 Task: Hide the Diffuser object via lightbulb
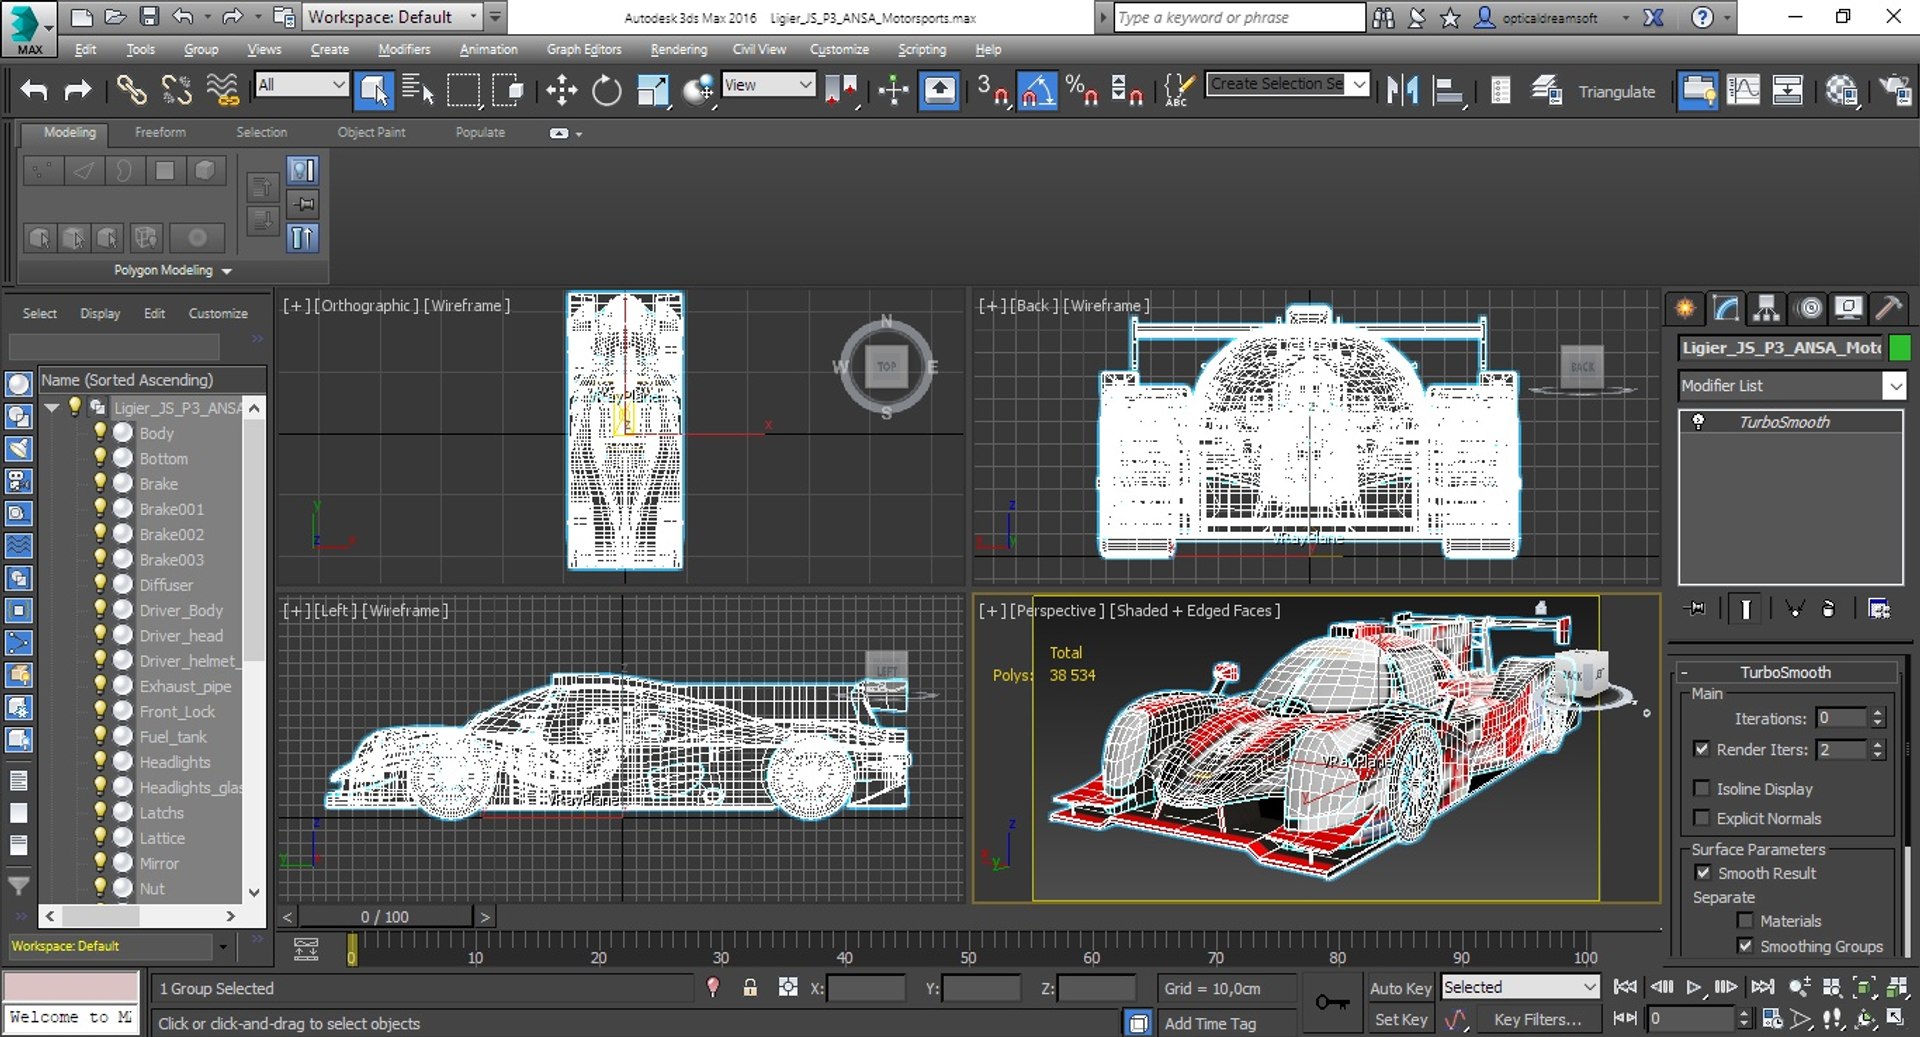99,584
